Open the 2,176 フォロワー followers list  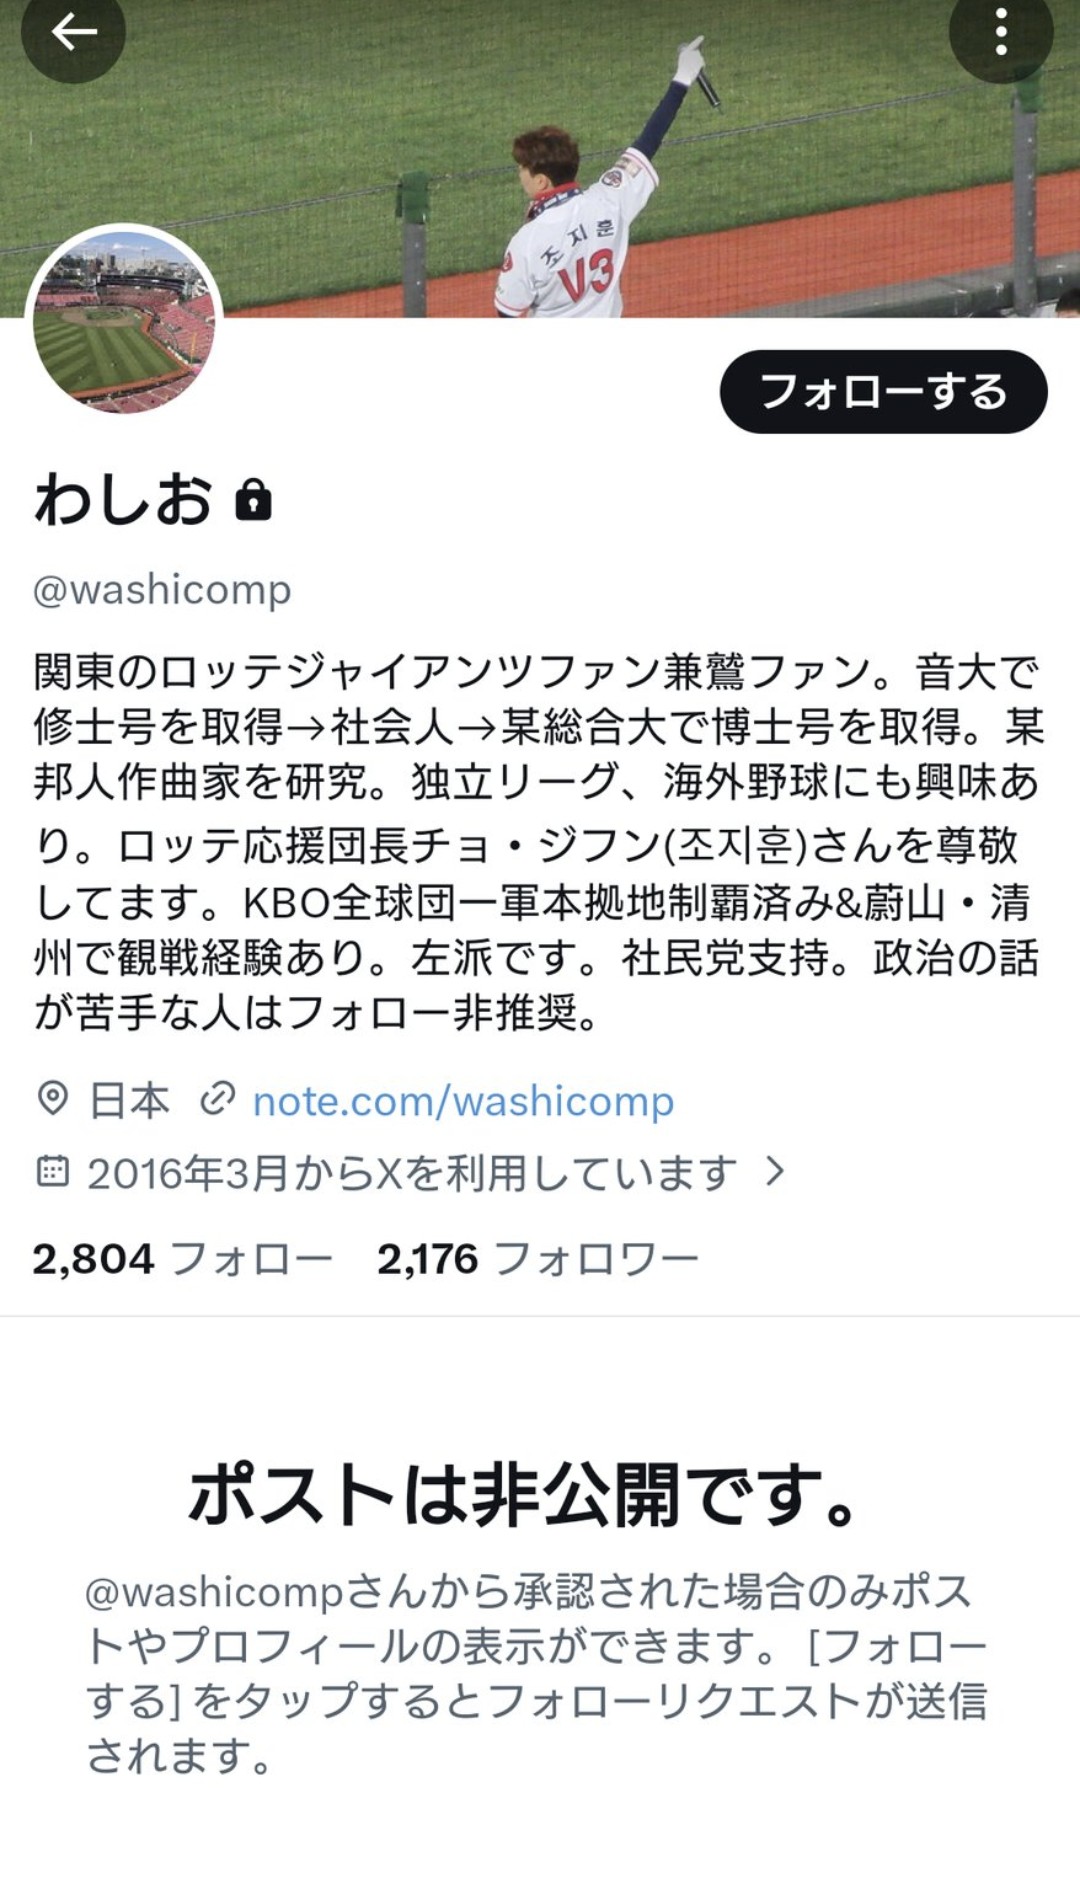[x=537, y=1258]
